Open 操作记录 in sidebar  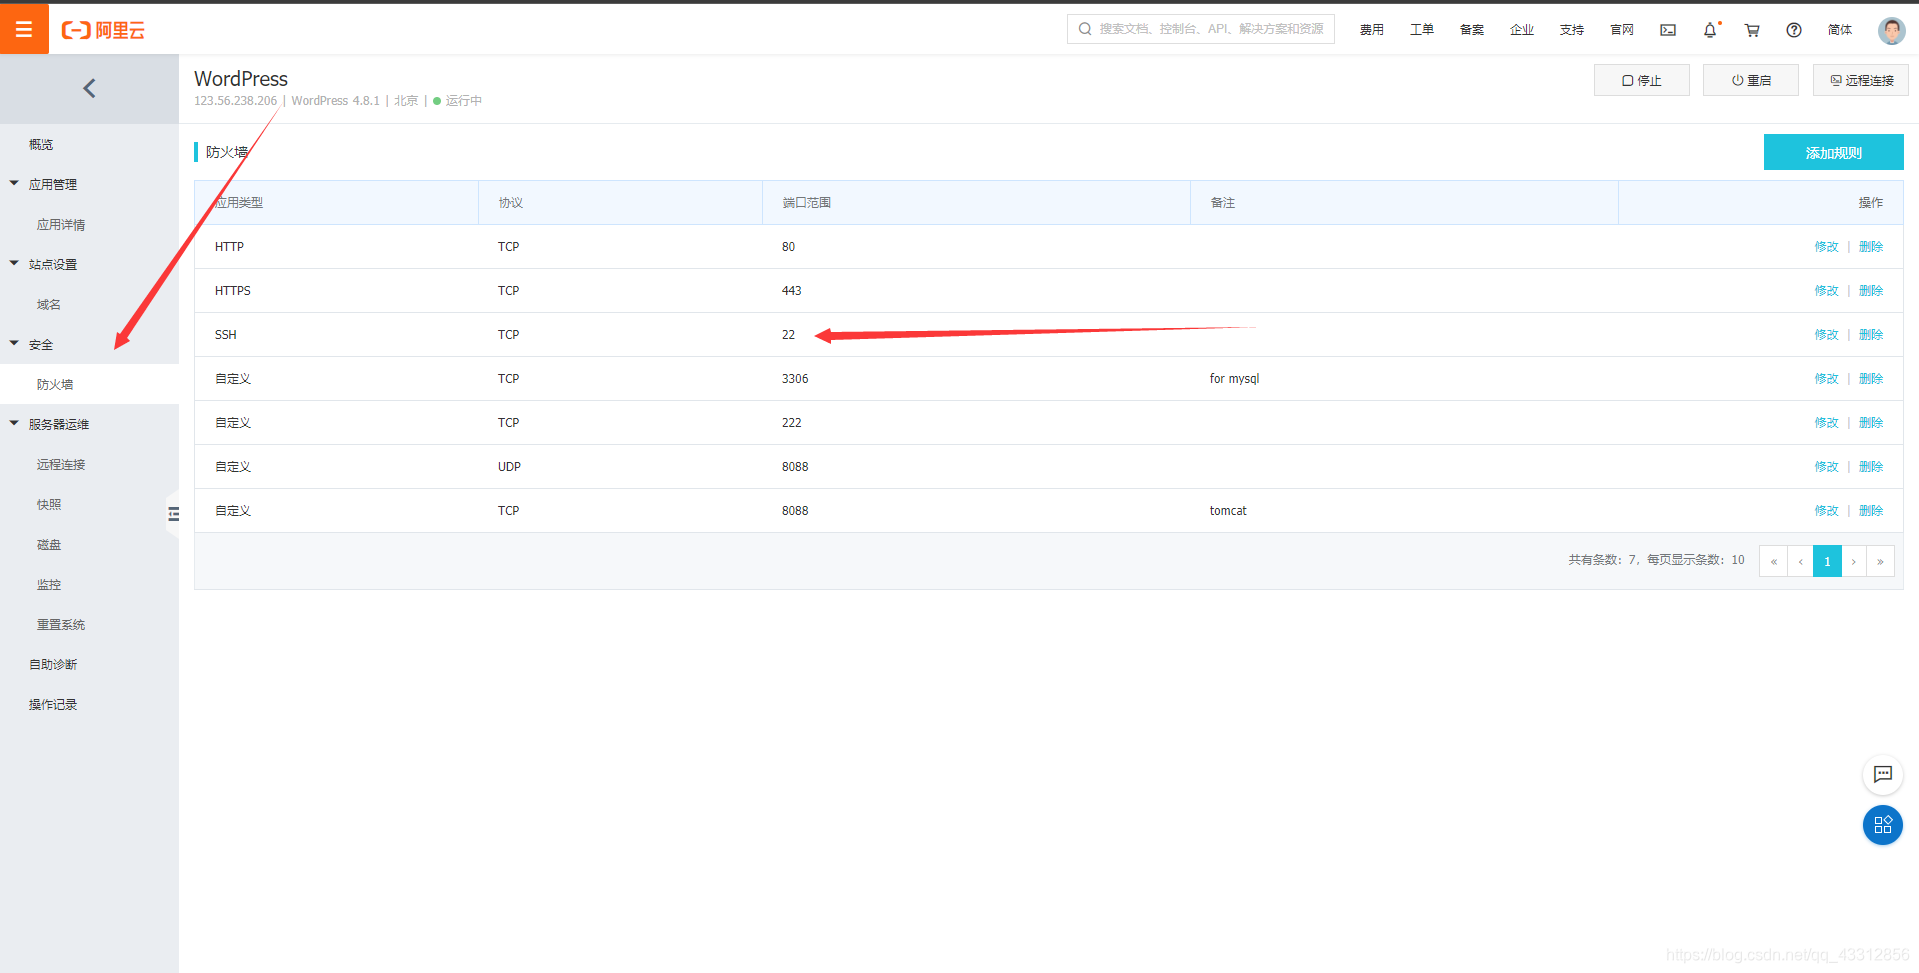tap(53, 704)
